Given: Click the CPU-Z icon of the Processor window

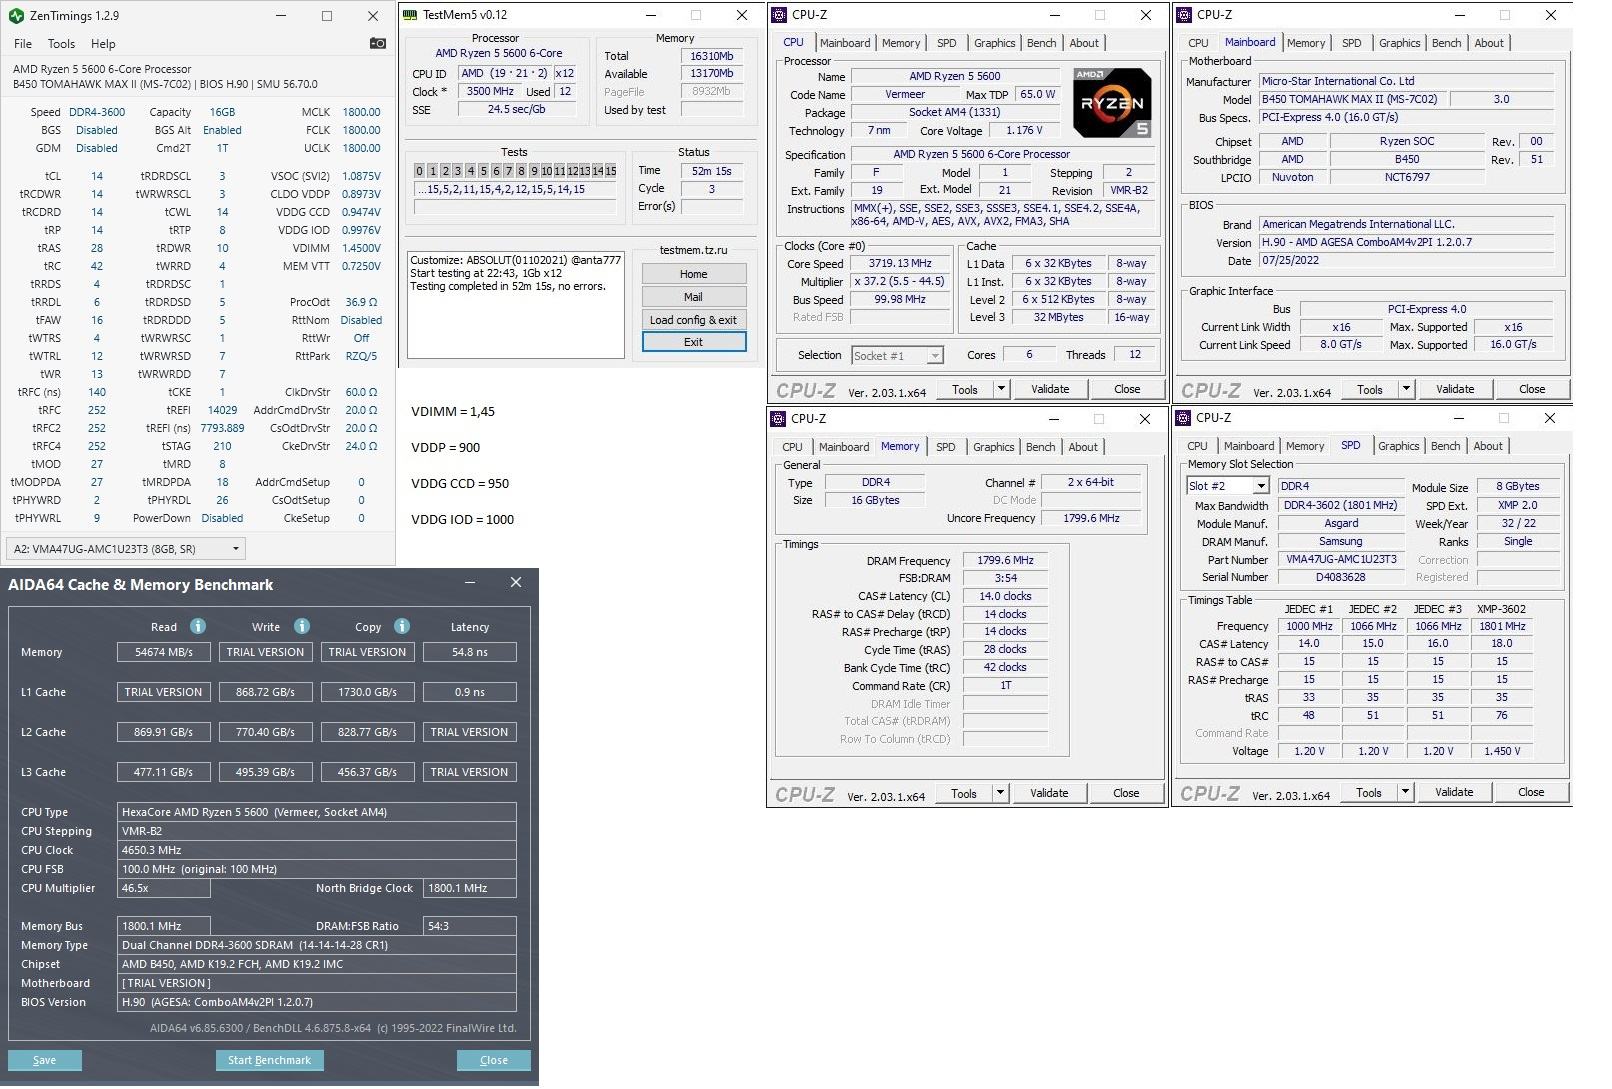Looking at the screenshot, I should [x=779, y=15].
